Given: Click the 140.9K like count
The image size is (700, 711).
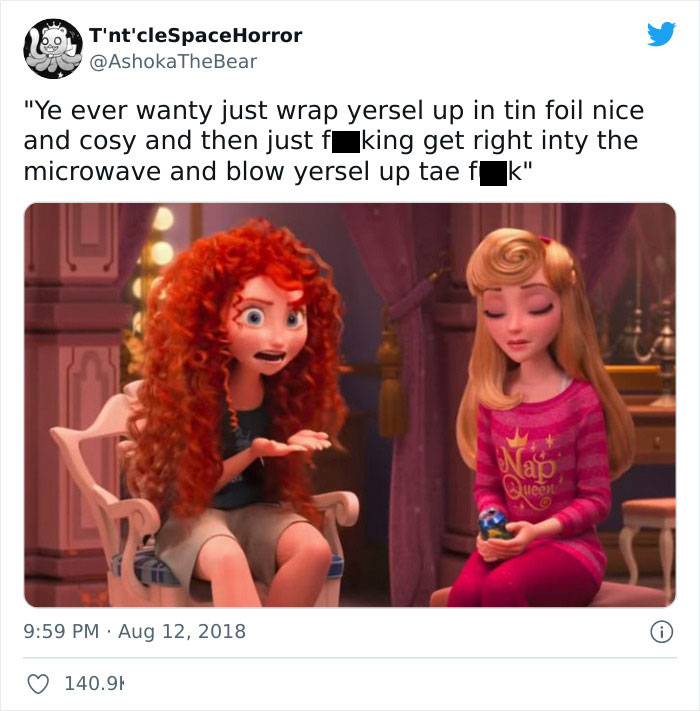Looking at the screenshot, I should point(94,683).
